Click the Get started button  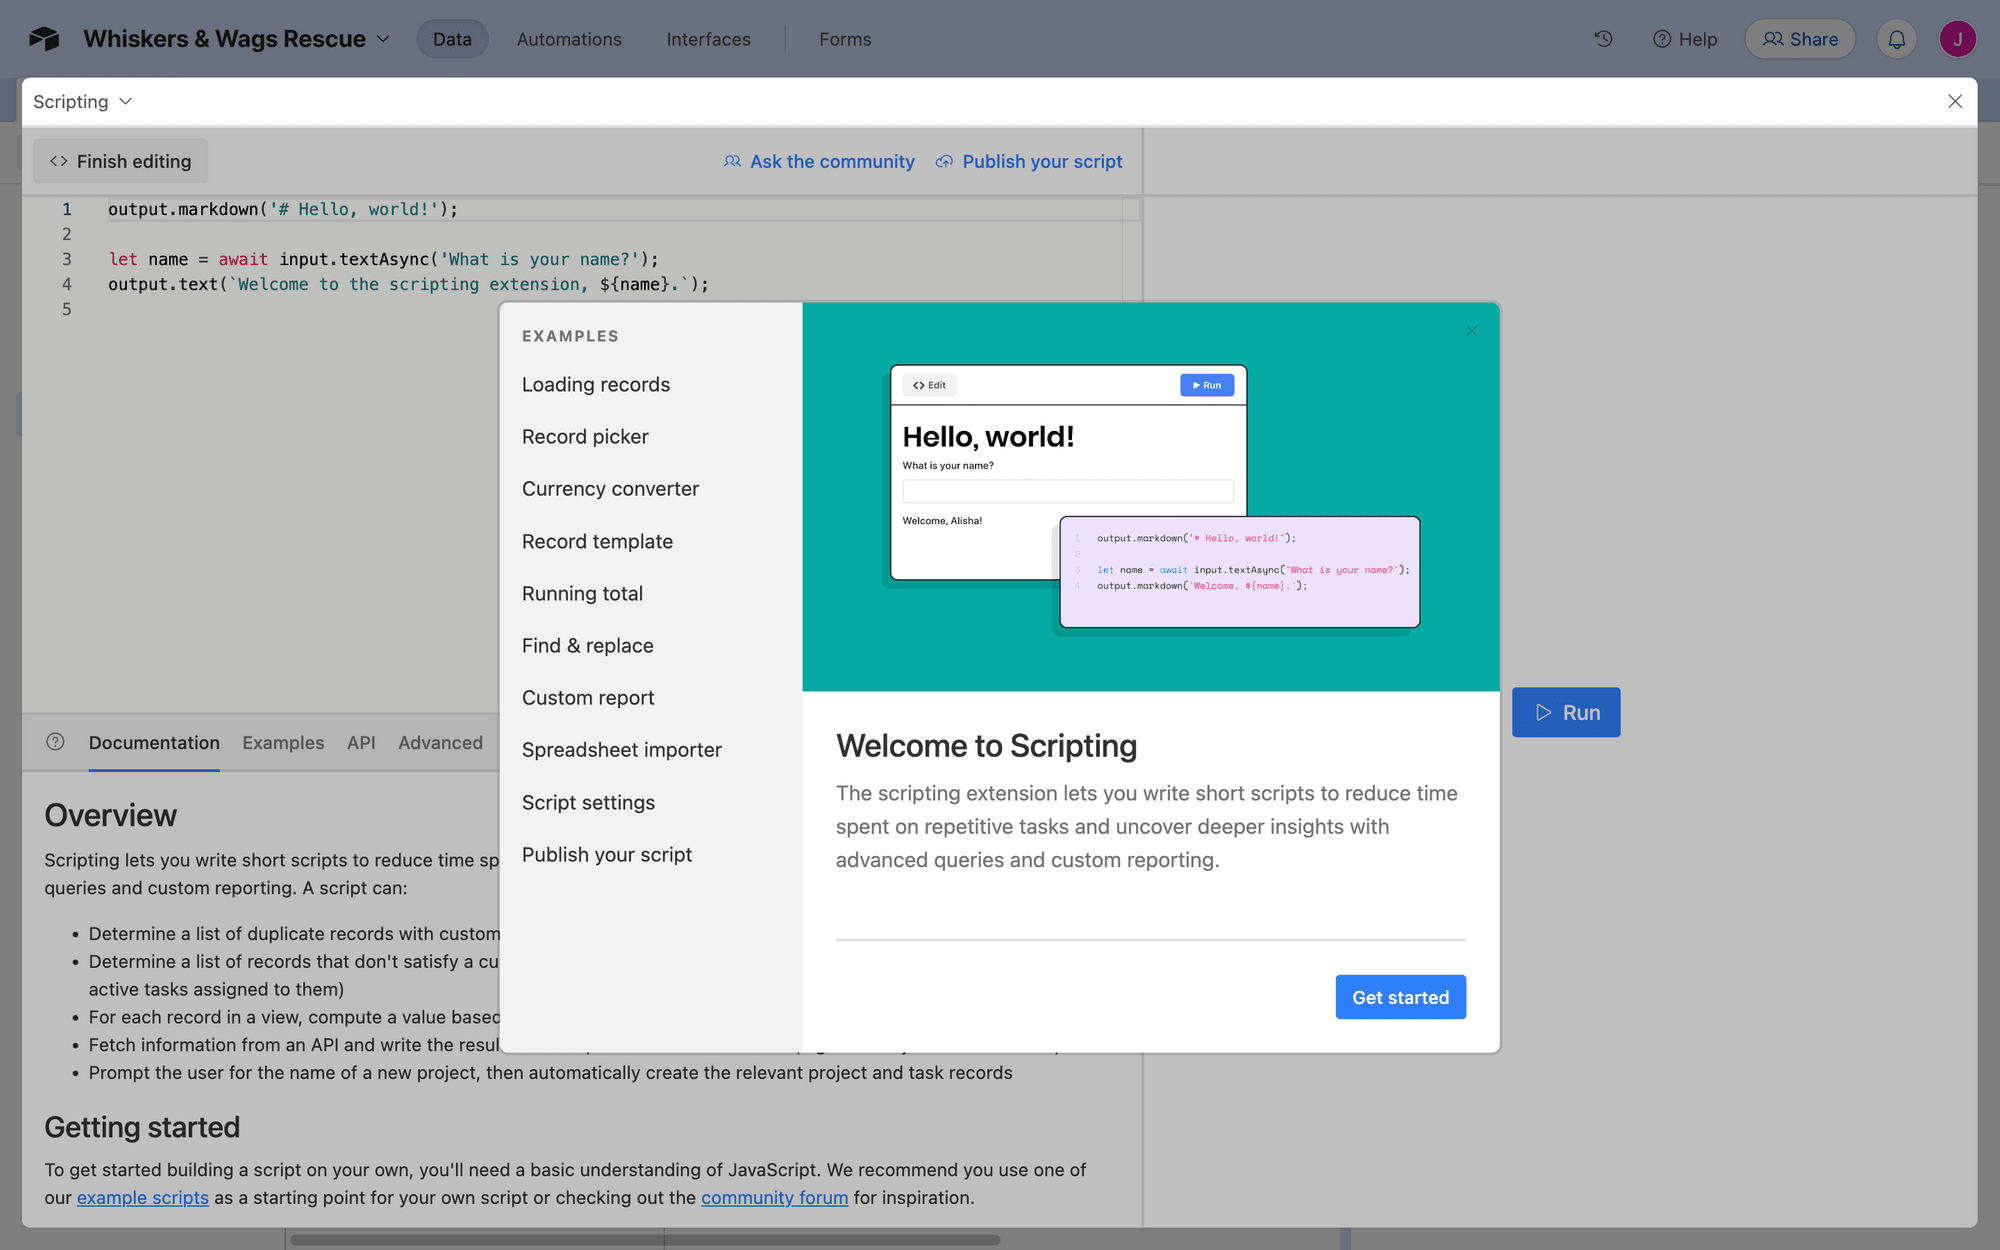click(x=1400, y=996)
